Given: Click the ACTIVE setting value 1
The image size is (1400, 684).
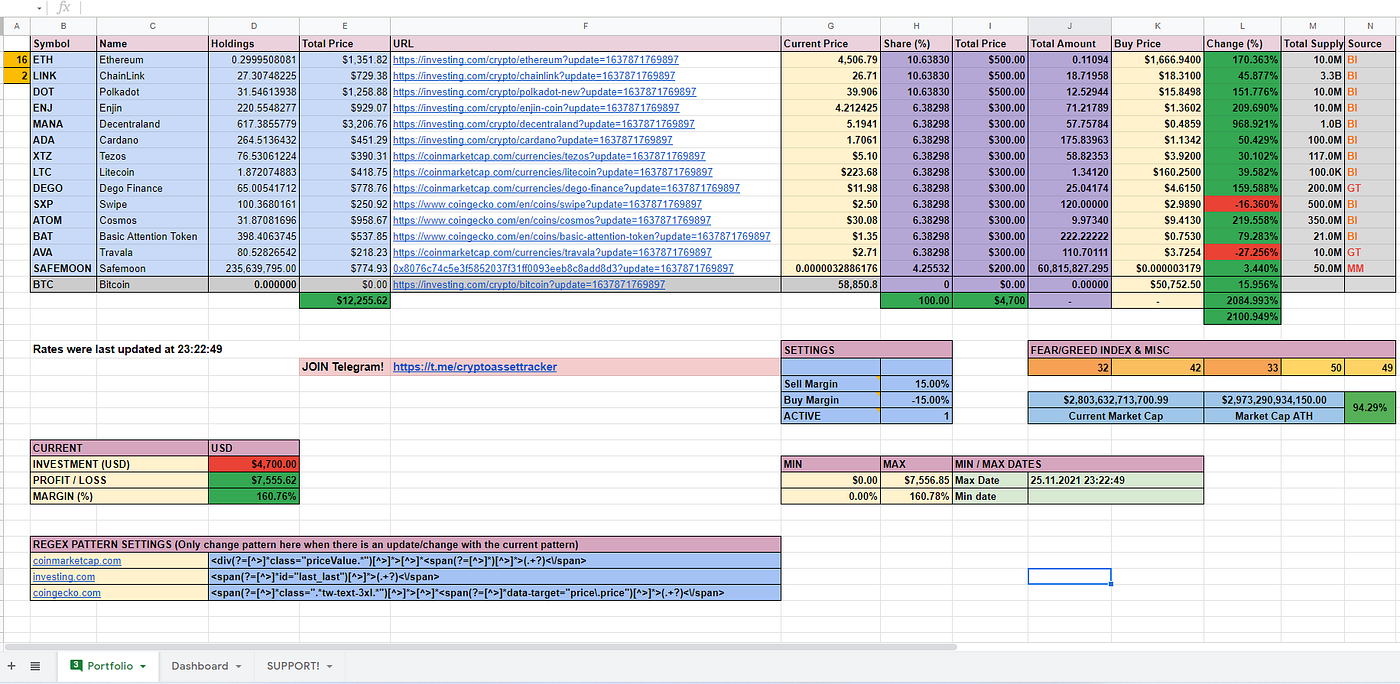Looking at the screenshot, I should (916, 416).
